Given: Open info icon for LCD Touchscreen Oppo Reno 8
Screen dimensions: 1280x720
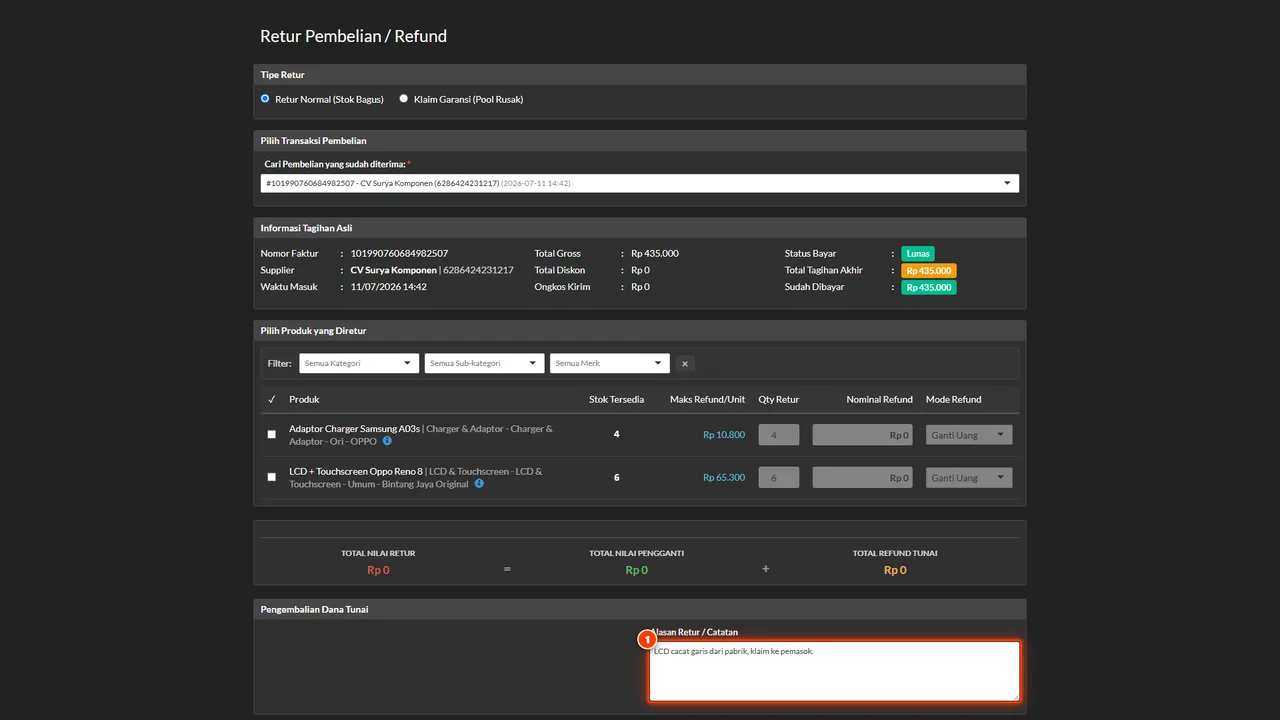Looking at the screenshot, I should point(479,484).
